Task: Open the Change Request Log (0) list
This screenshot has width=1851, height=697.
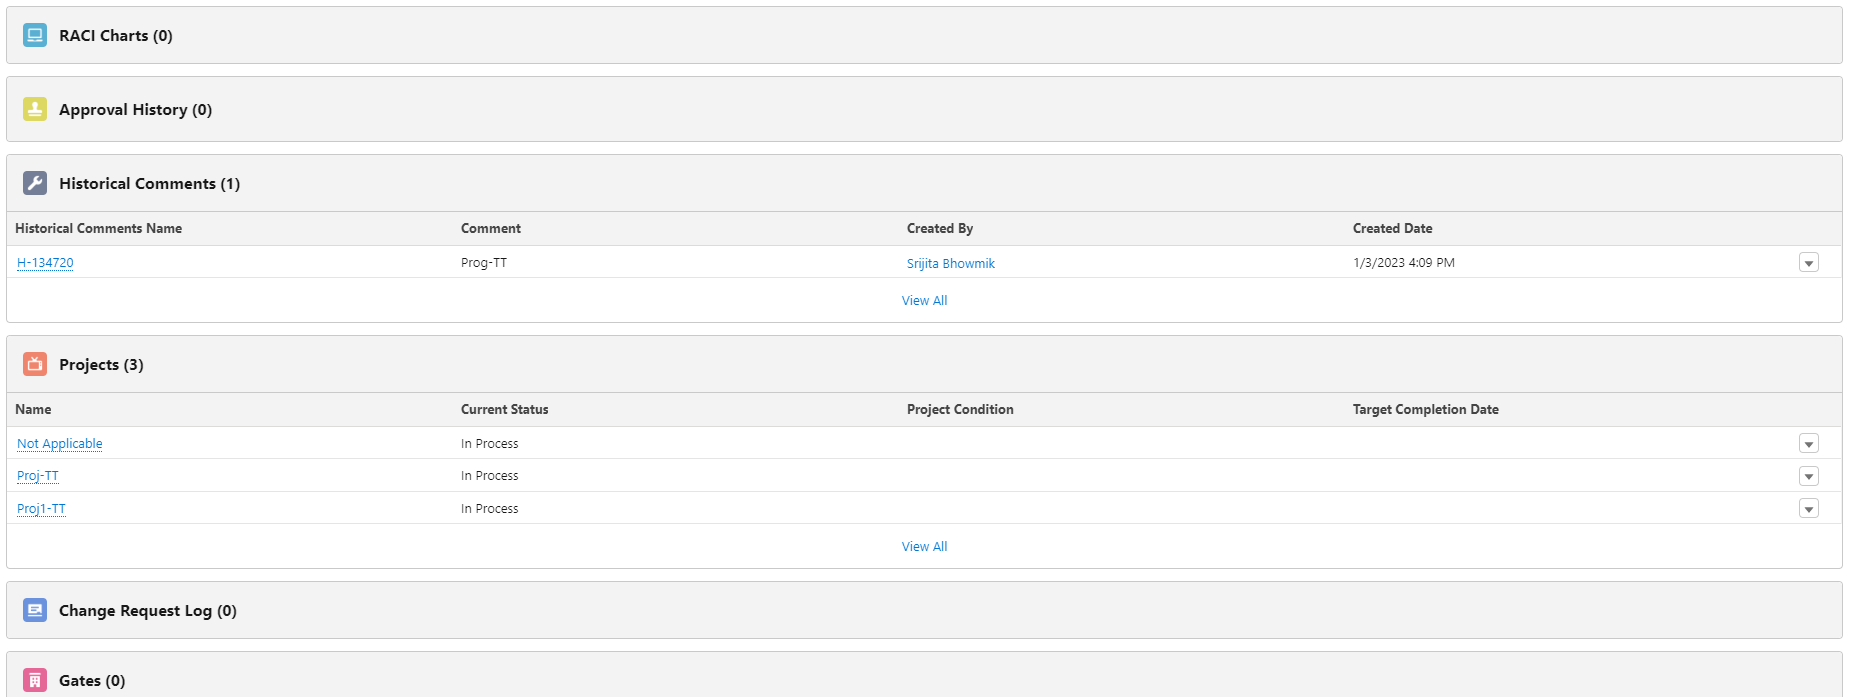Action: pyautogui.click(x=147, y=611)
